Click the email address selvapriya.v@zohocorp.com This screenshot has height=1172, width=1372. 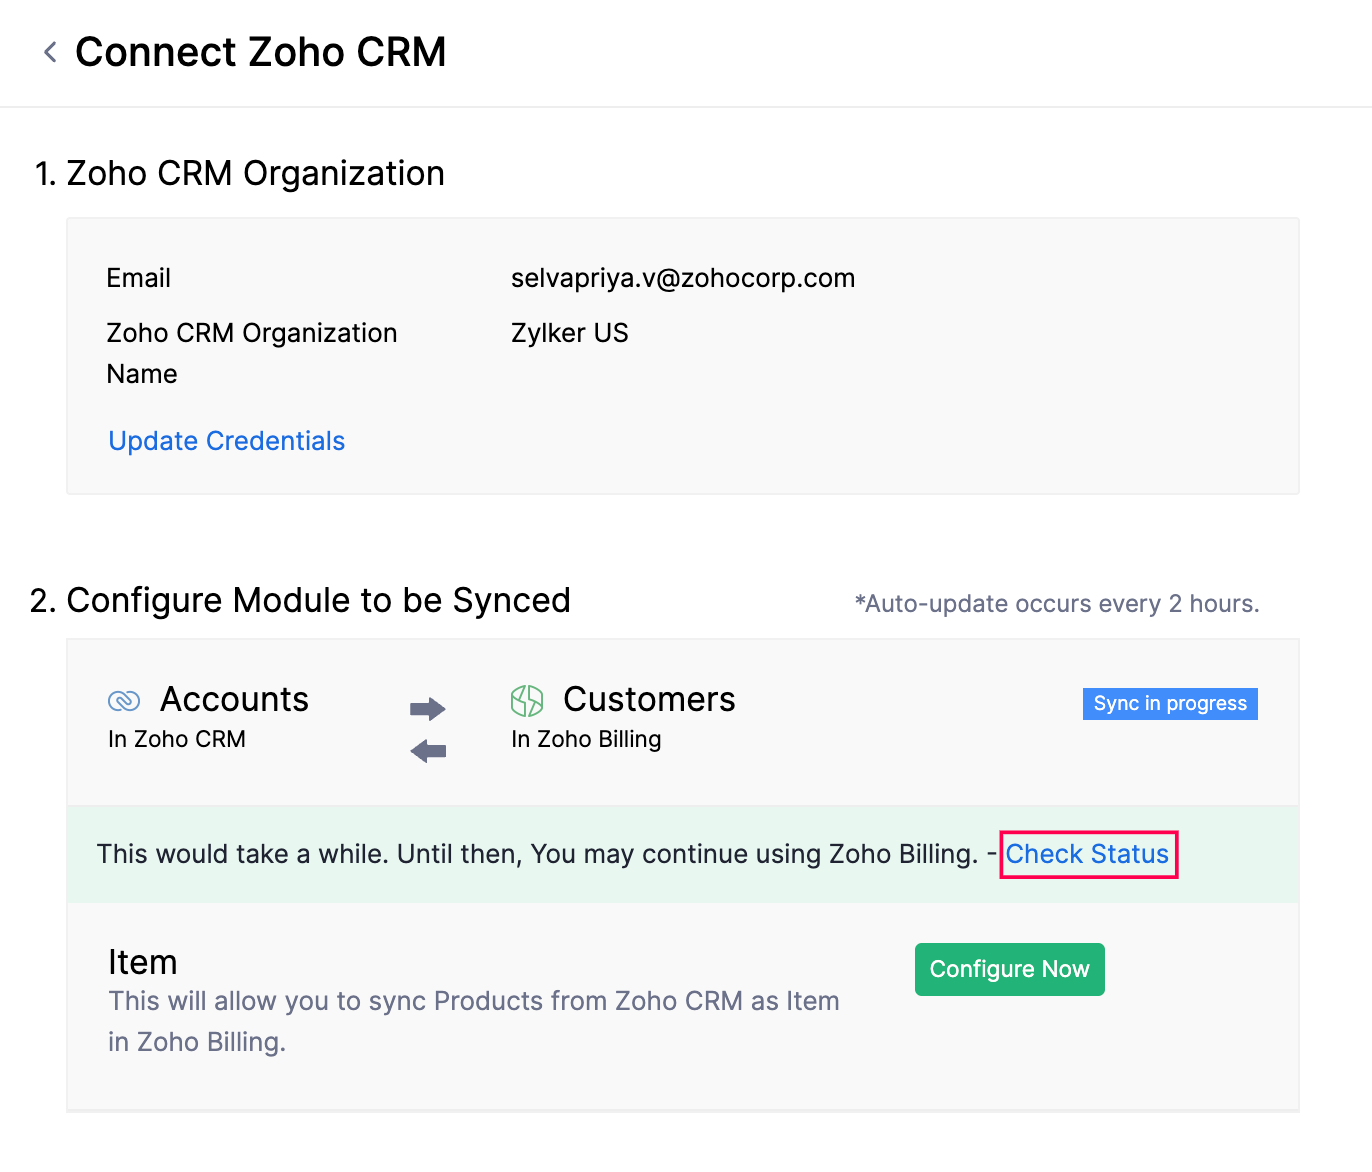point(683,278)
